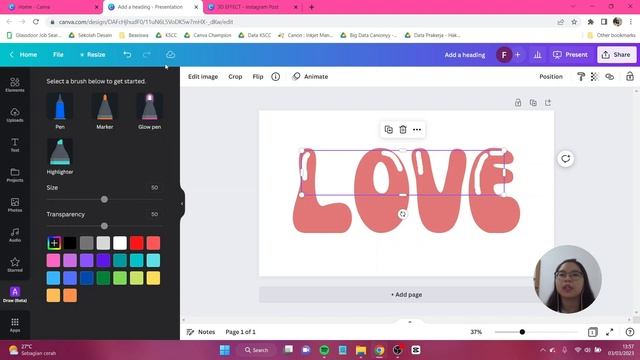
Task: Delete the selected element with trash icon
Action: click(403, 129)
